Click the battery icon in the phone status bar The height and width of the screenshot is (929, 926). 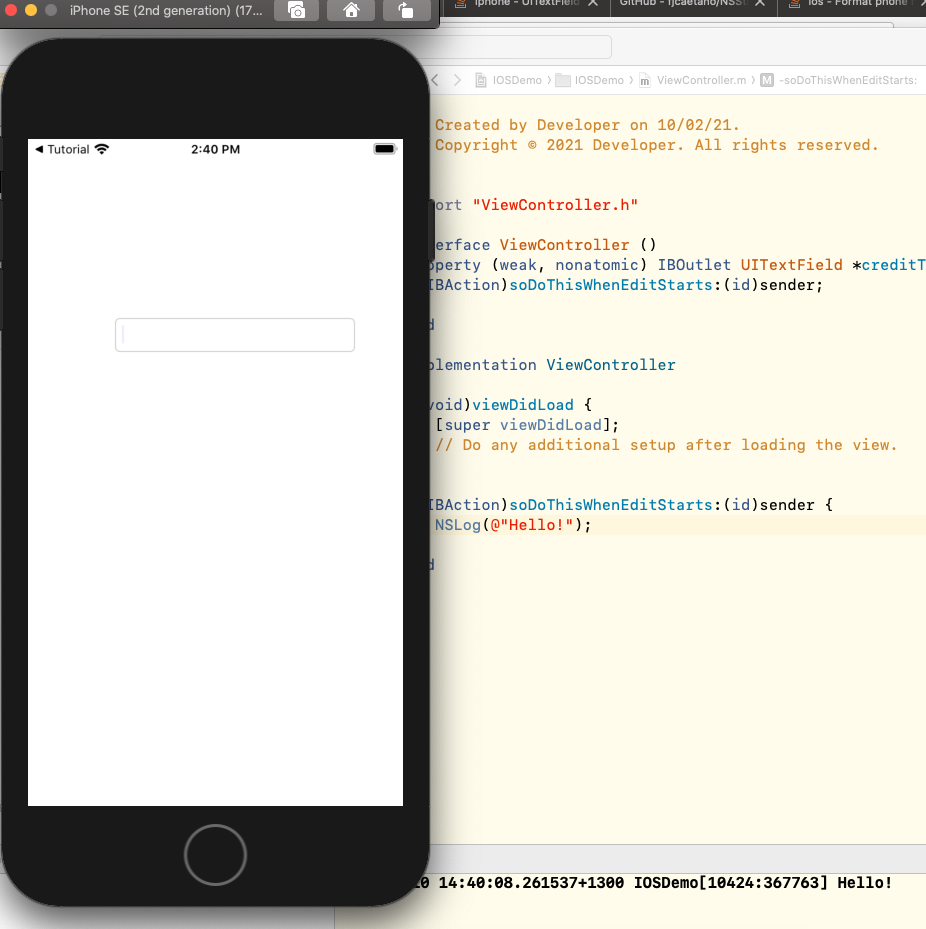click(x=384, y=149)
